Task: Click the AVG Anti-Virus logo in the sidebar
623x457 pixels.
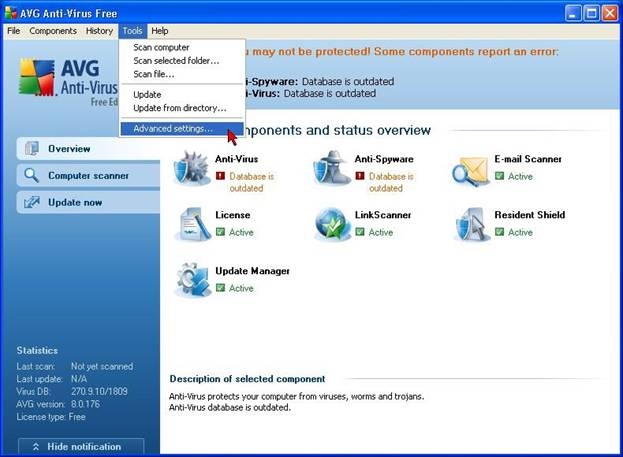Action: tap(68, 82)
